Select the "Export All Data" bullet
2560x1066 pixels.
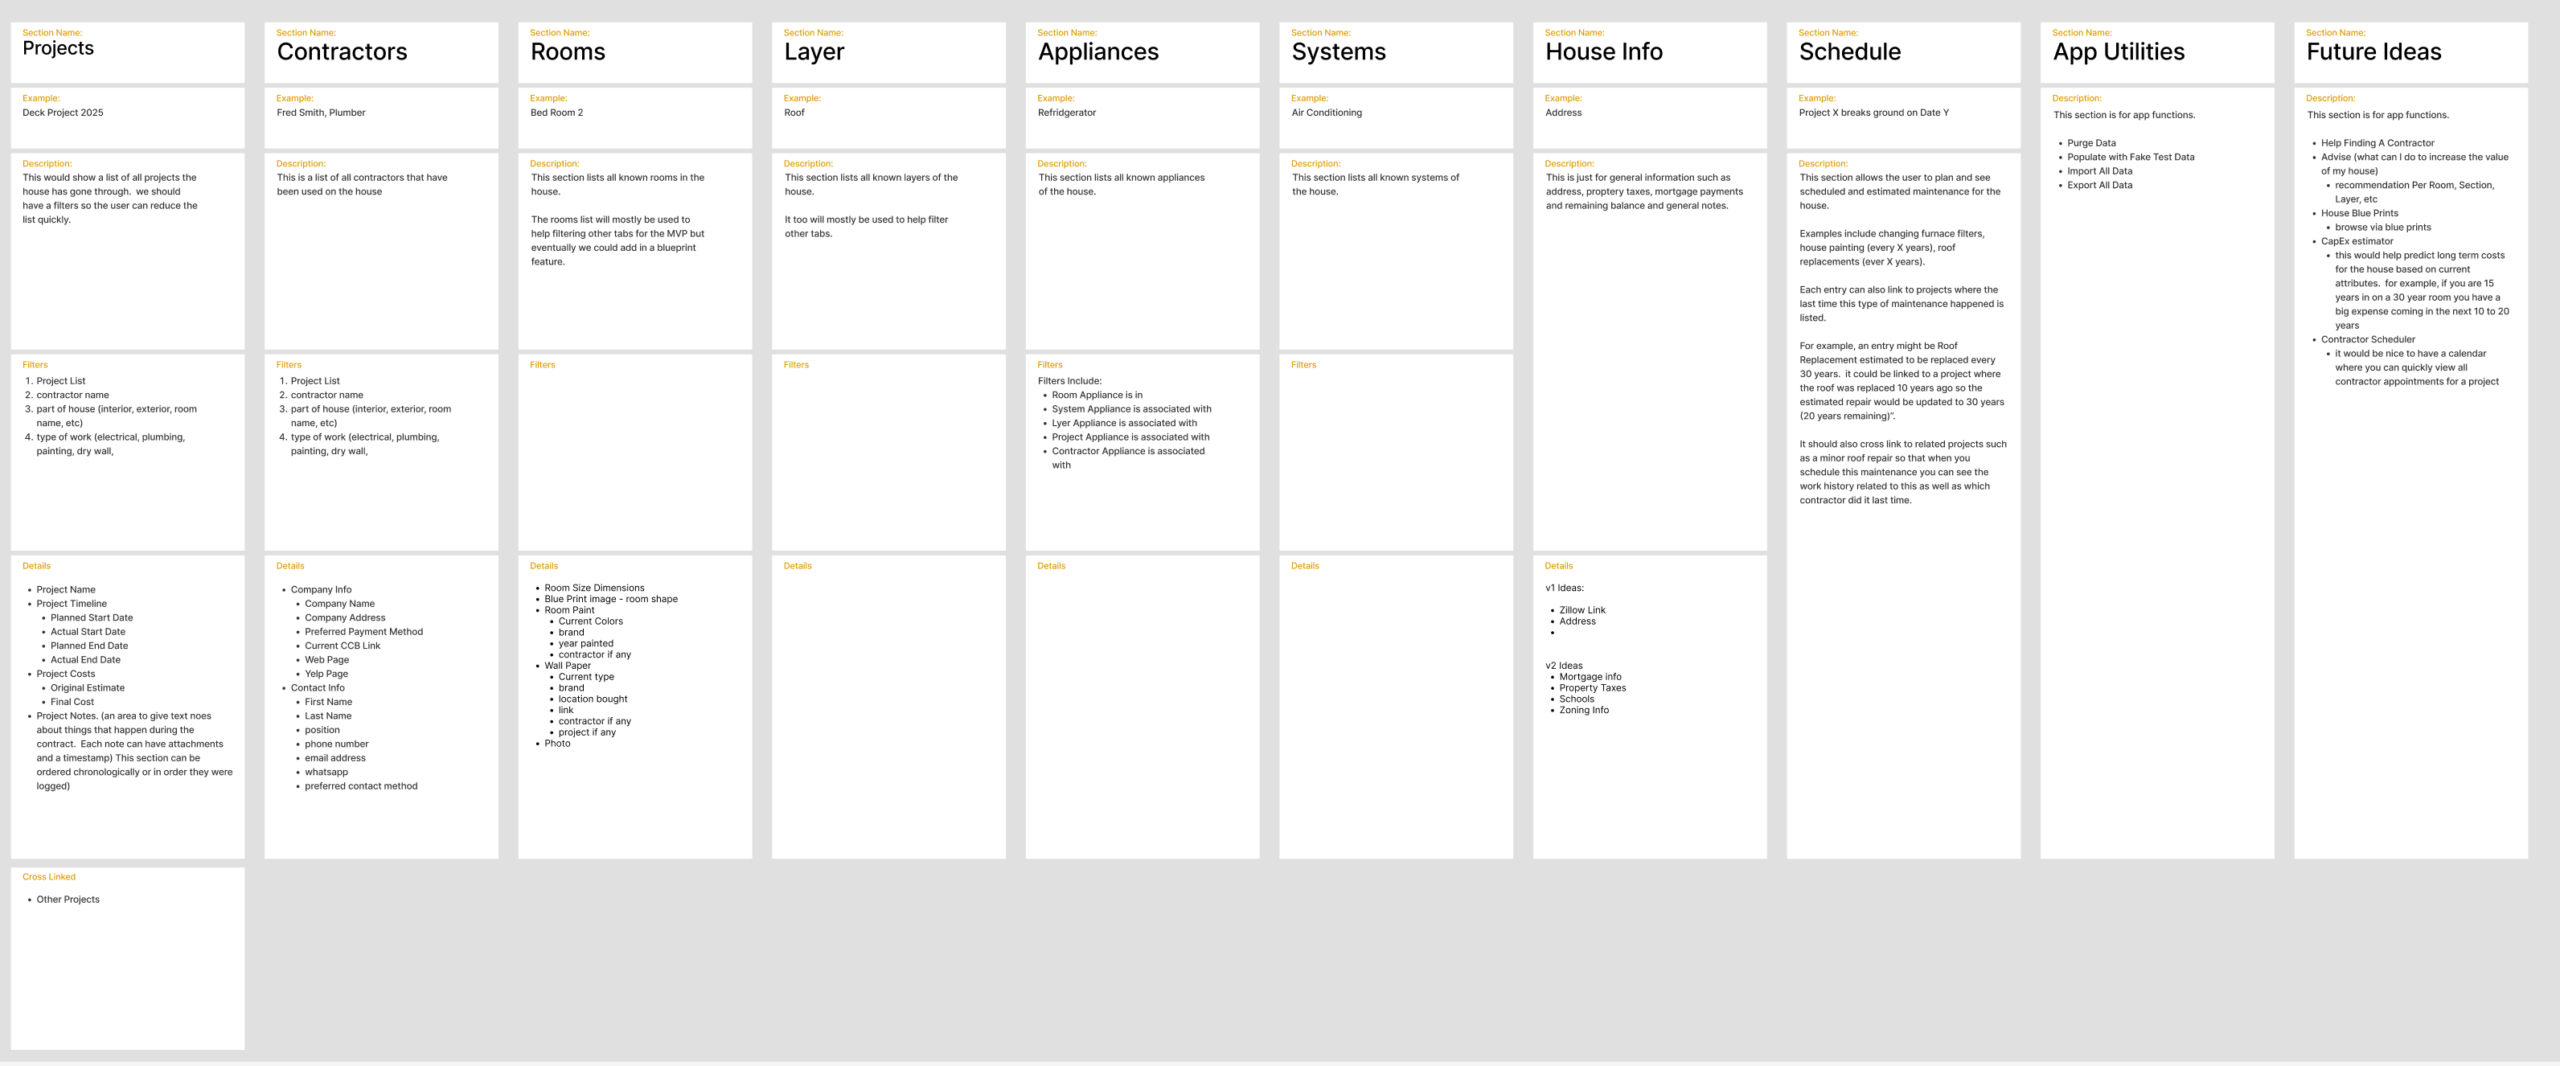pos(2099,185)
